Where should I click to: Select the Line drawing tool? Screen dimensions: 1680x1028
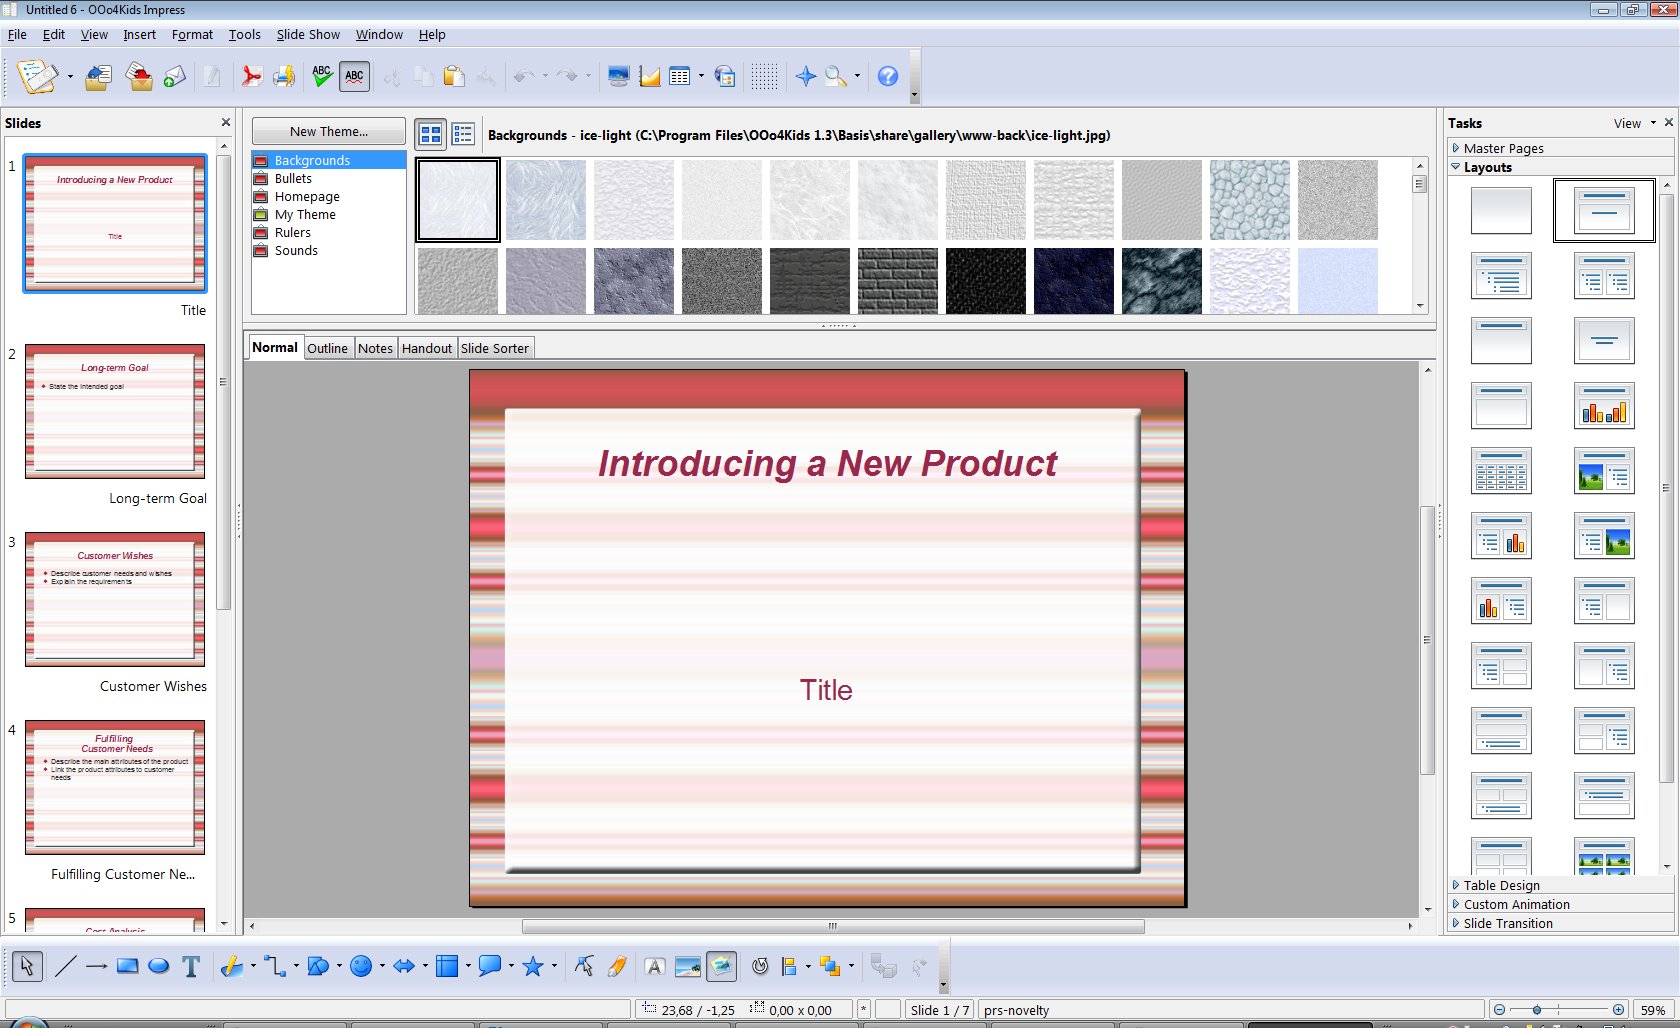pyautogui.click(x=65, y=966)
